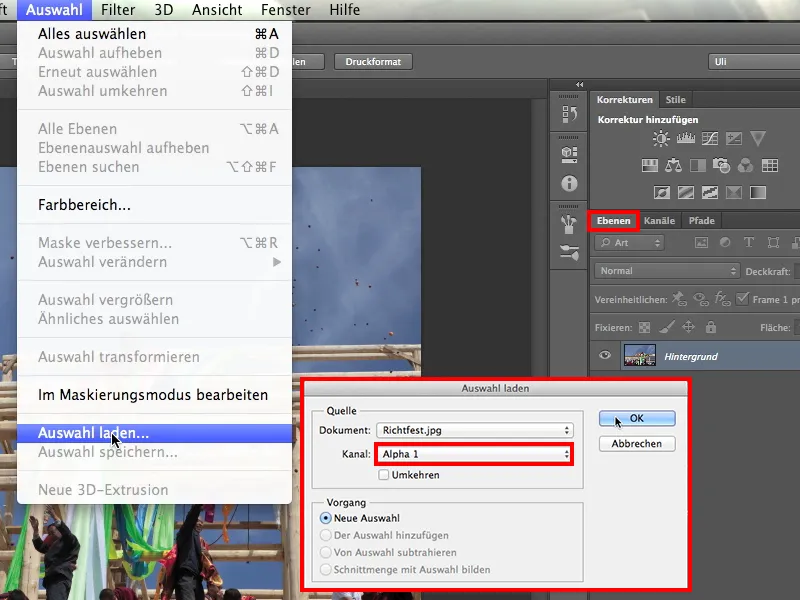Filter layers by shape layers icon
Image resolution: width=800 pixels, height=600 pixels.
pyautogui.click(x=773, y=243)
